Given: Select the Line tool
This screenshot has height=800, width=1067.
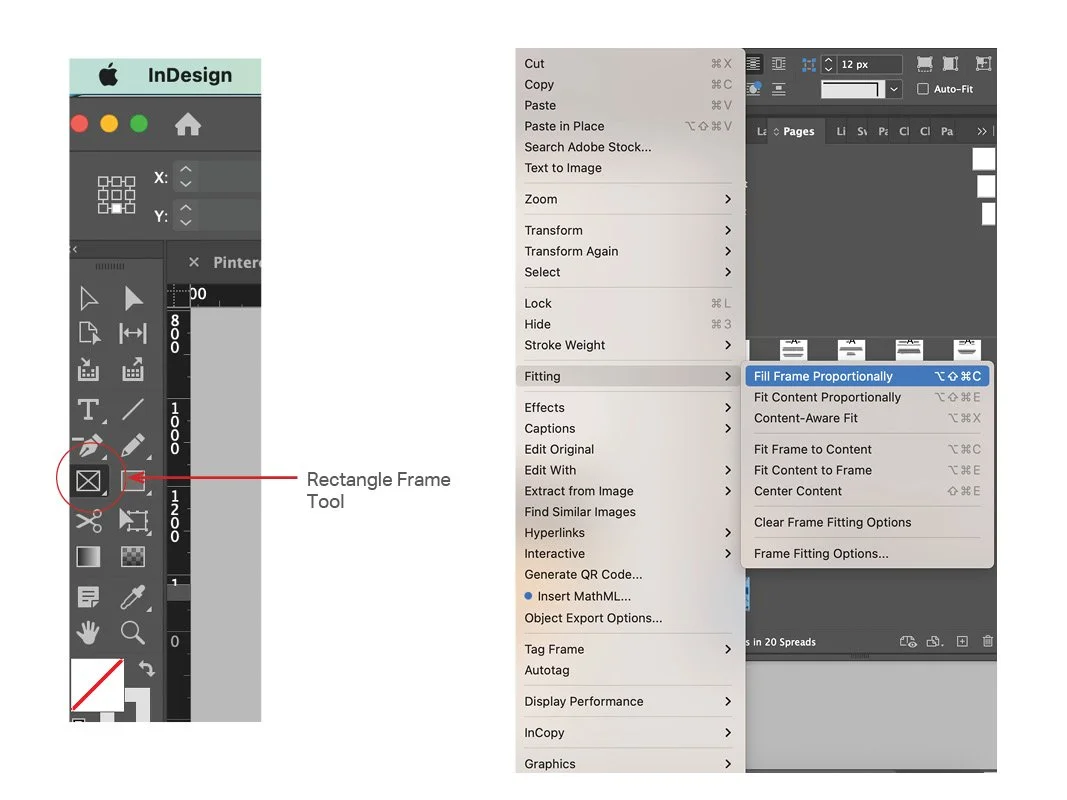Looking at the screenshot, I should click(x=133, y=410).
